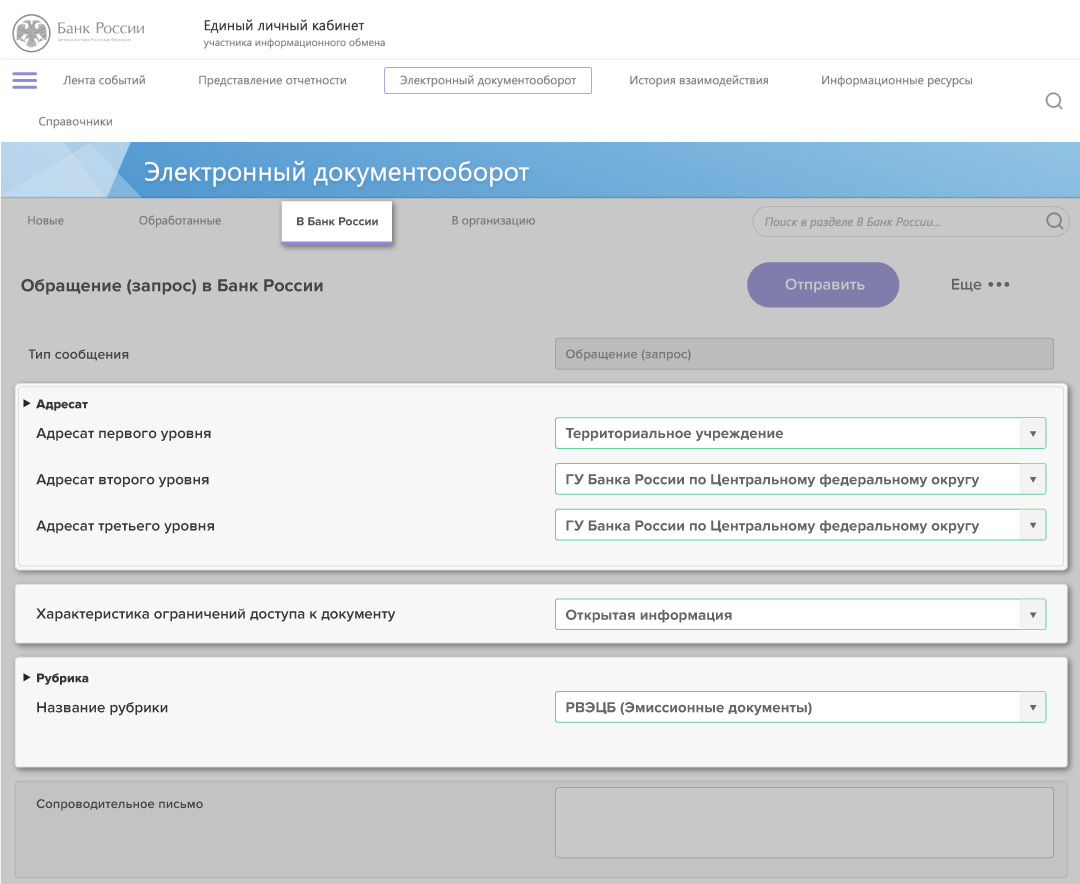1080x884 pixels.
Task: Click the Сопроводительное письмо text area
Action: [804, 823]
